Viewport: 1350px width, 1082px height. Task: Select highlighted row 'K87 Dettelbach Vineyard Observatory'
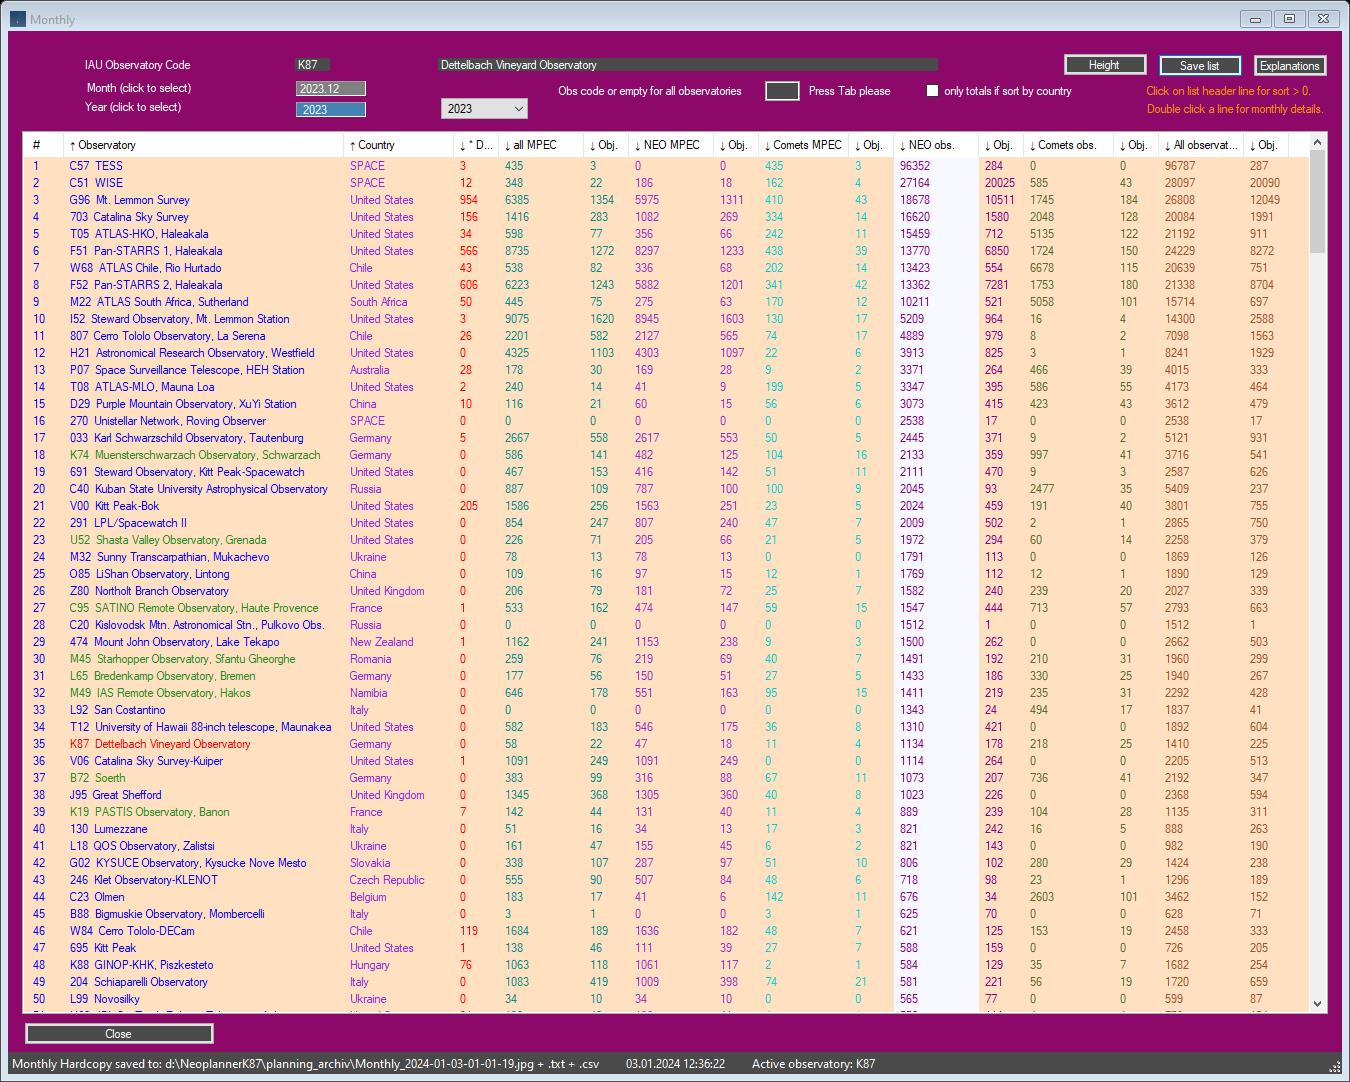665,744
